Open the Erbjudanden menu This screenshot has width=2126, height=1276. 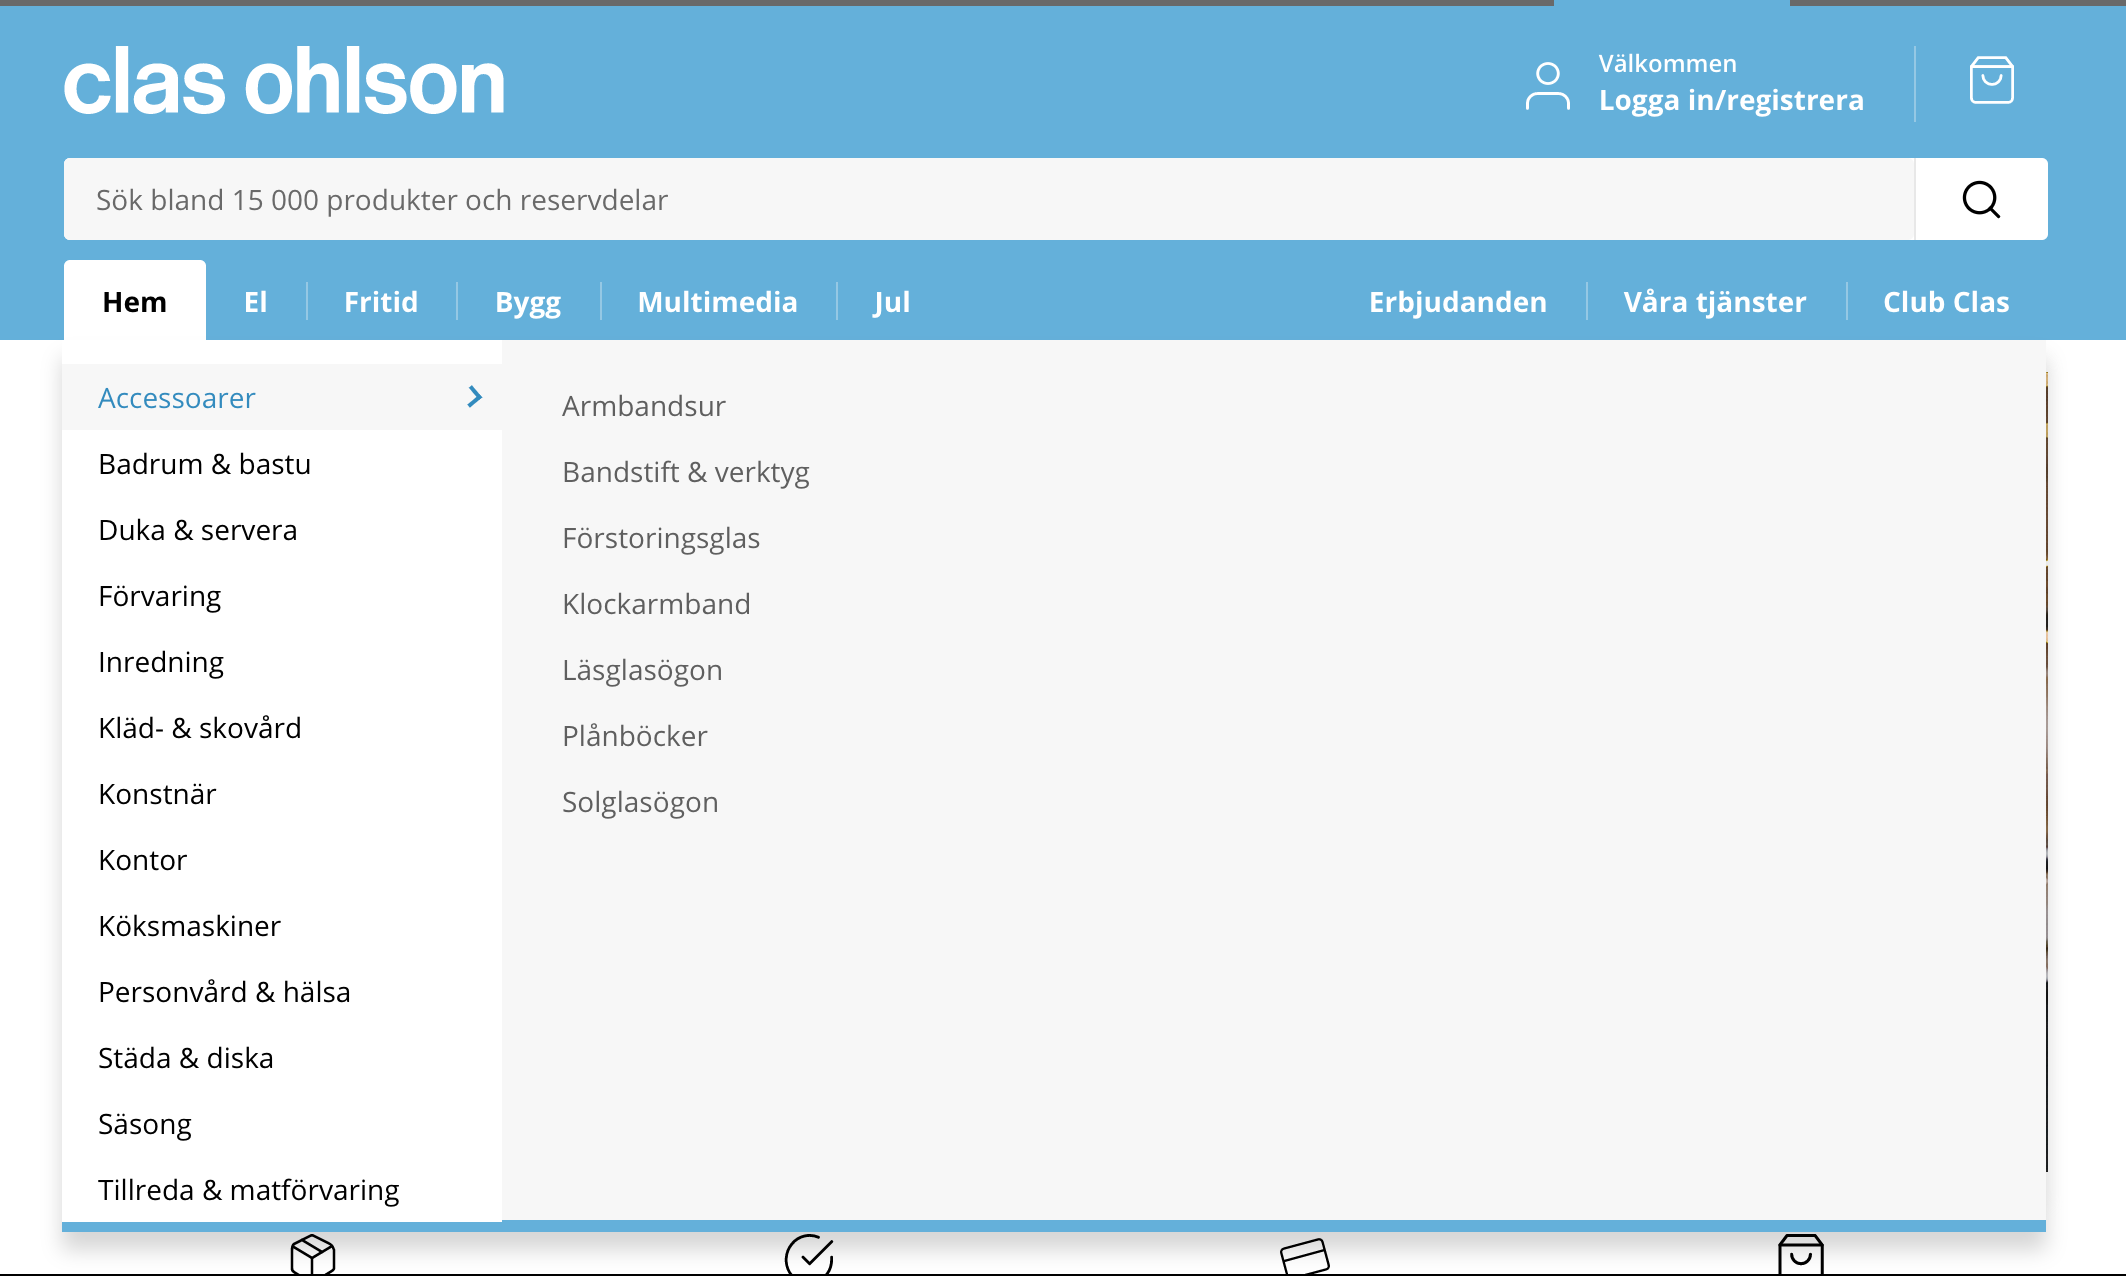point(1457,302)
